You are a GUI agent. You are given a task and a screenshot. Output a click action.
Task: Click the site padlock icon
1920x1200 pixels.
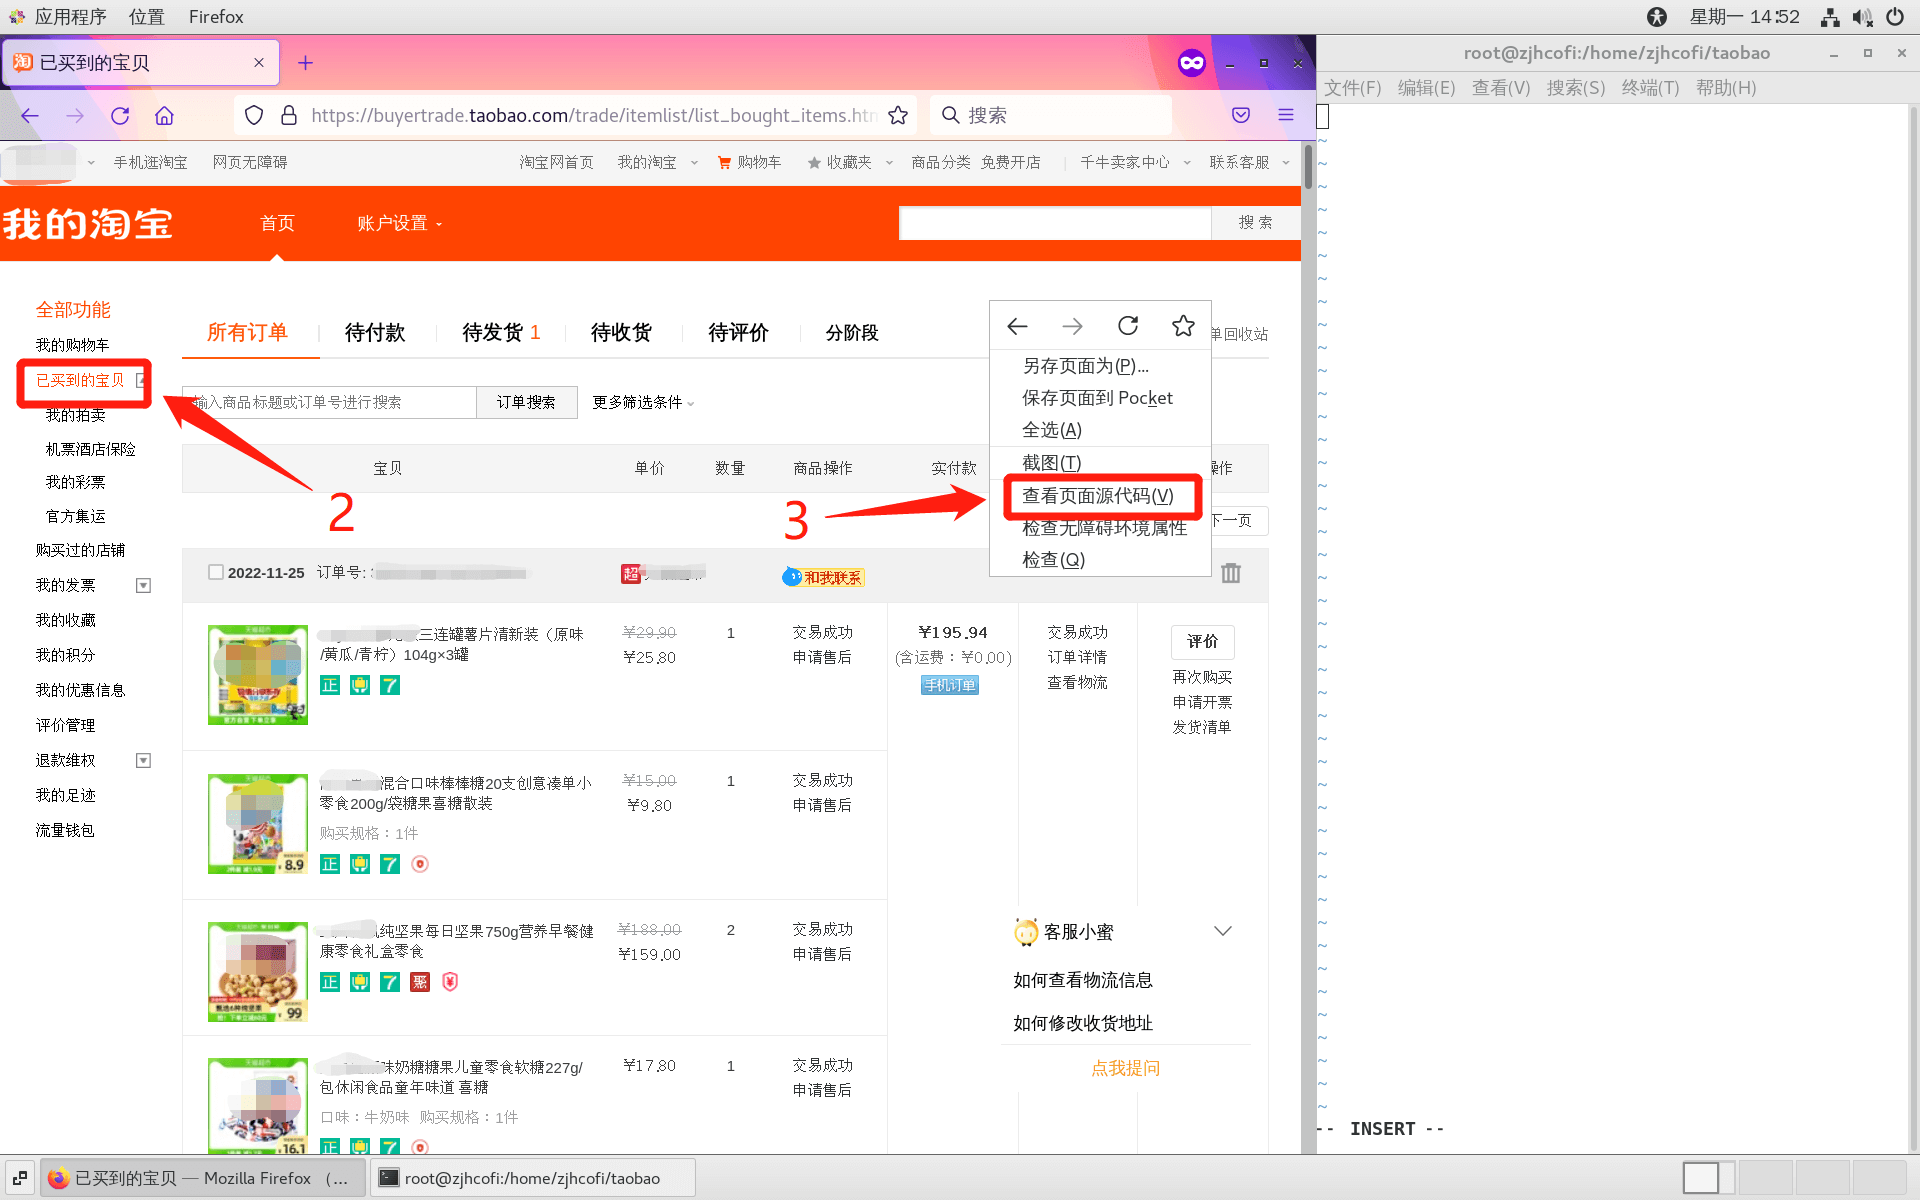tap(289, 116)
